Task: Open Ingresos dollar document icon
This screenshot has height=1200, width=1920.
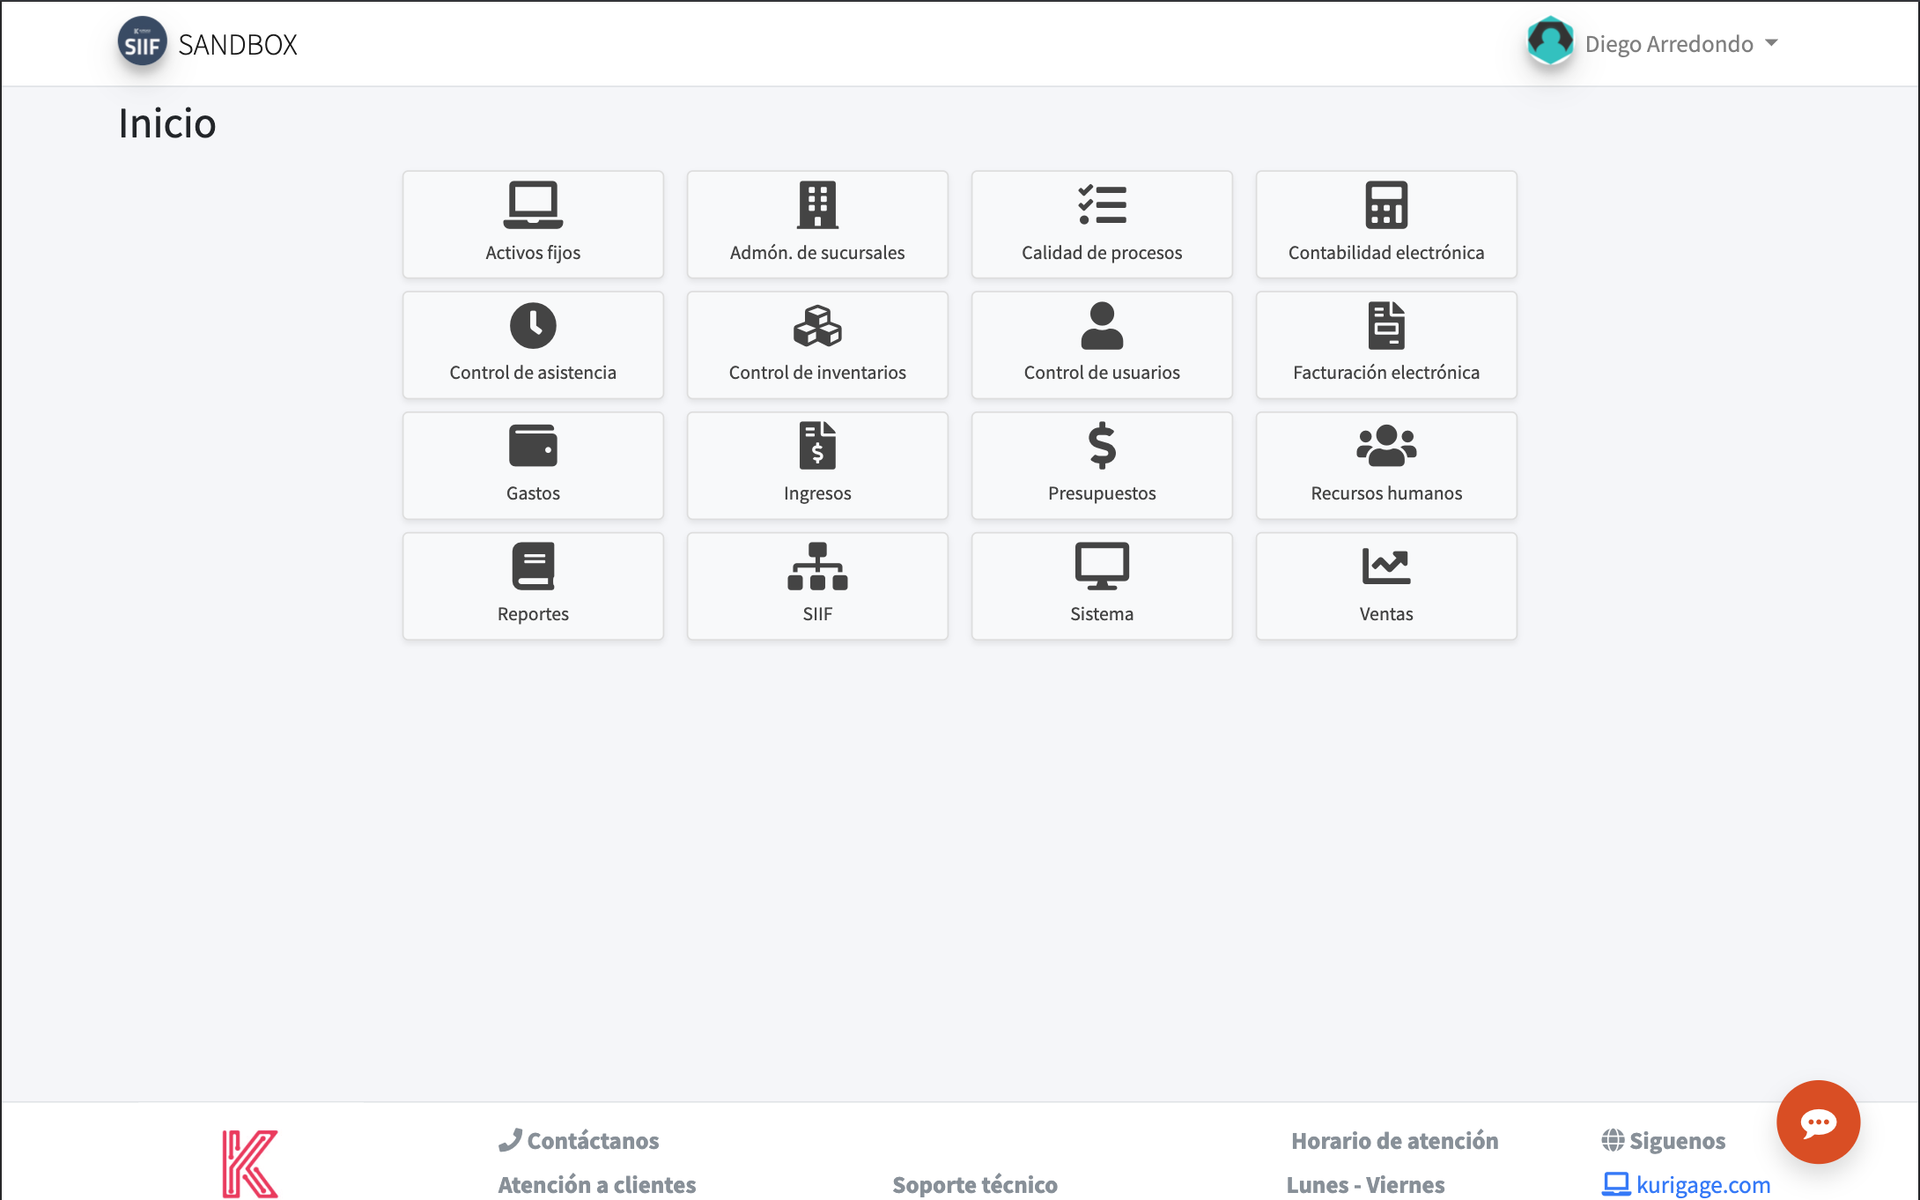Action: (x=817, y=445)
